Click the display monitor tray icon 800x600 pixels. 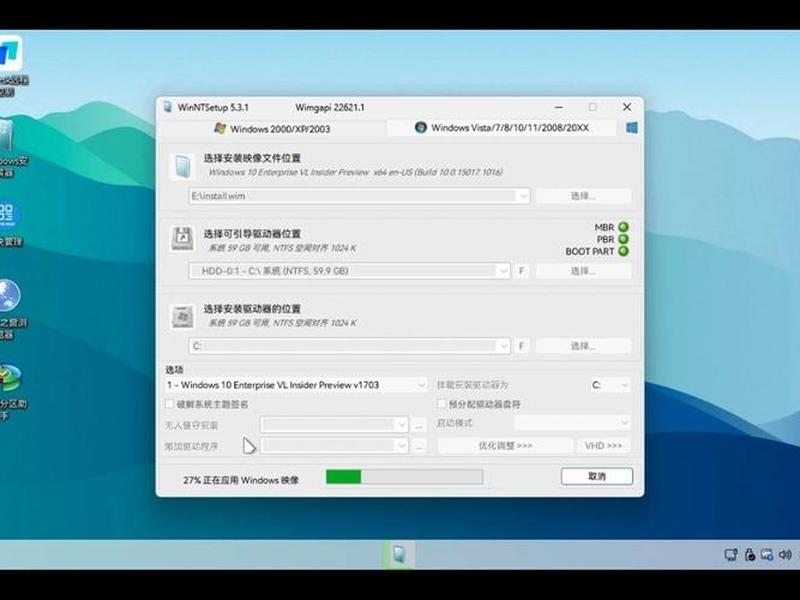pos(767,555)
